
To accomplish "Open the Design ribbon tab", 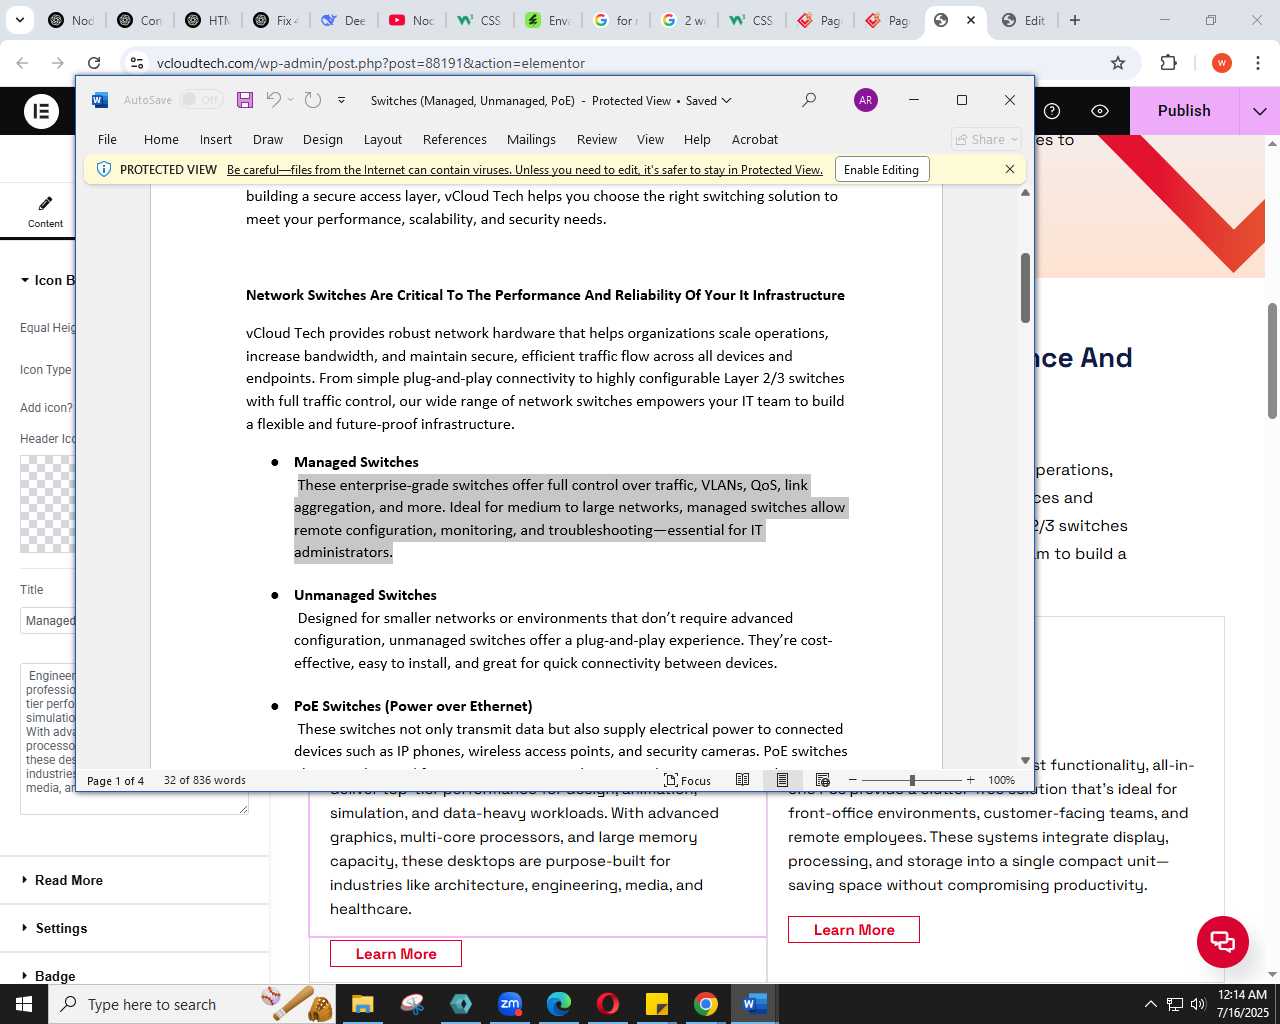I will 322,139.
